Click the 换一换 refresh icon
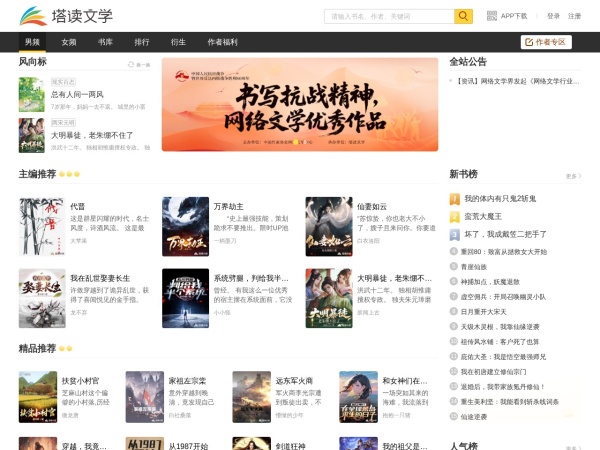This screenshot has height=450, width=600. (132, 64)
